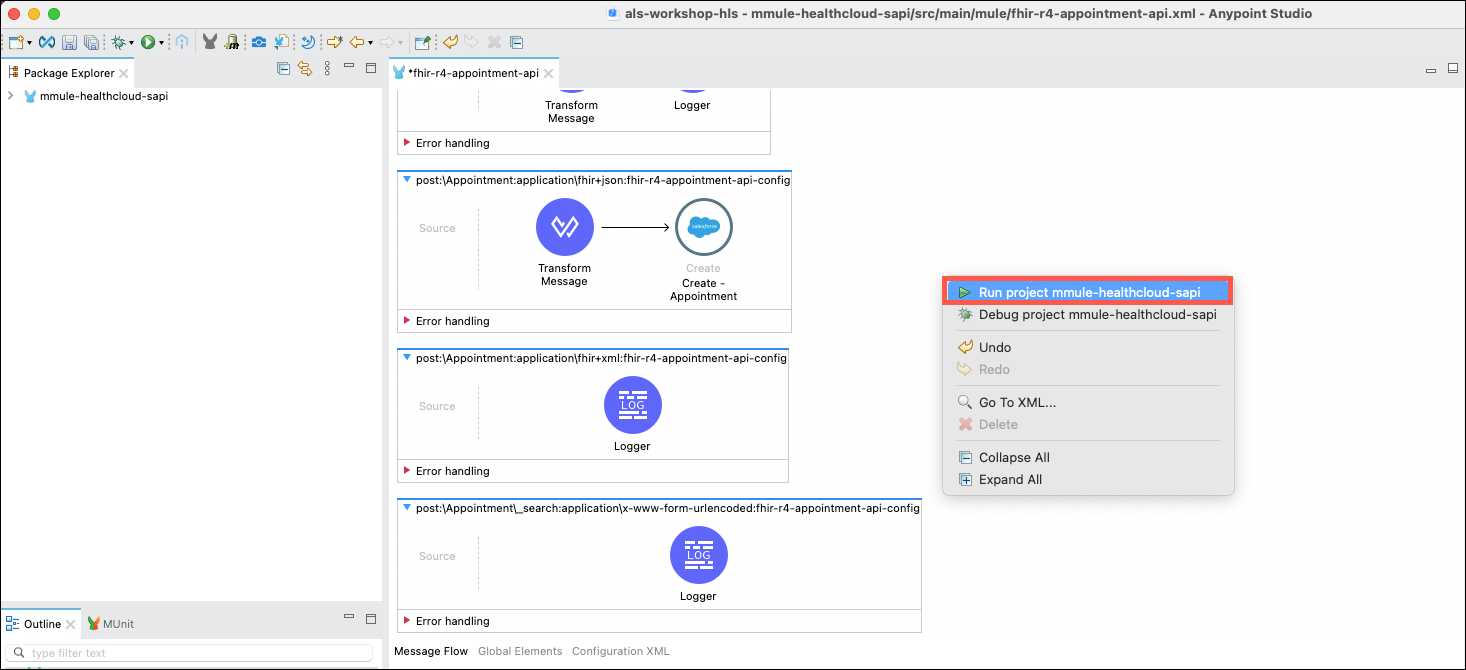Select the Salesforce Create - Appointment component
Viewport: 1466px width, 670px height.
704,227
